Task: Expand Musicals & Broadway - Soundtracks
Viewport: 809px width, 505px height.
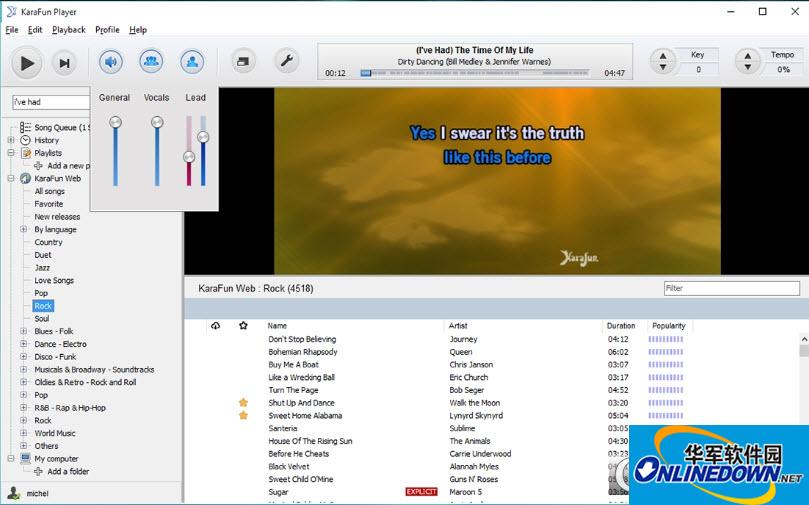Action: (x=24, y=369)
